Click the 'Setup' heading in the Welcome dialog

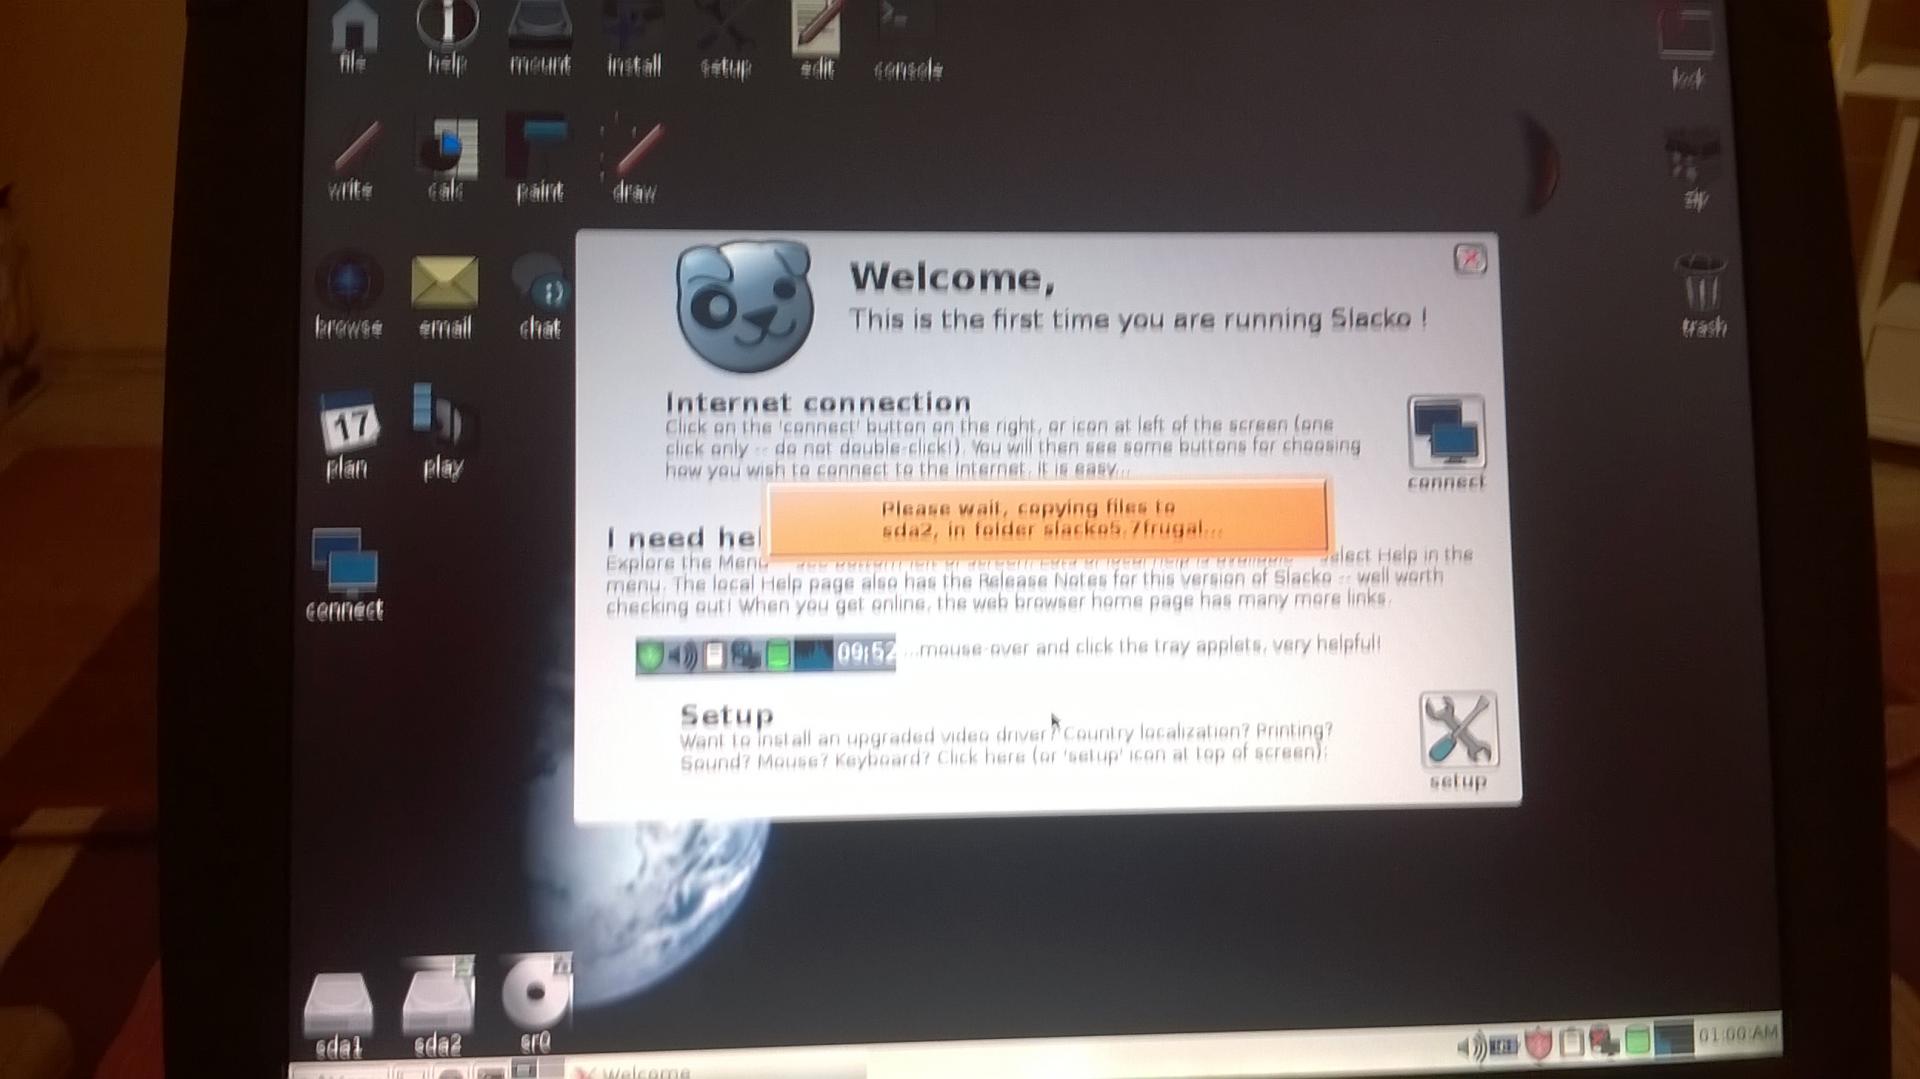click(x=727, y=714)
